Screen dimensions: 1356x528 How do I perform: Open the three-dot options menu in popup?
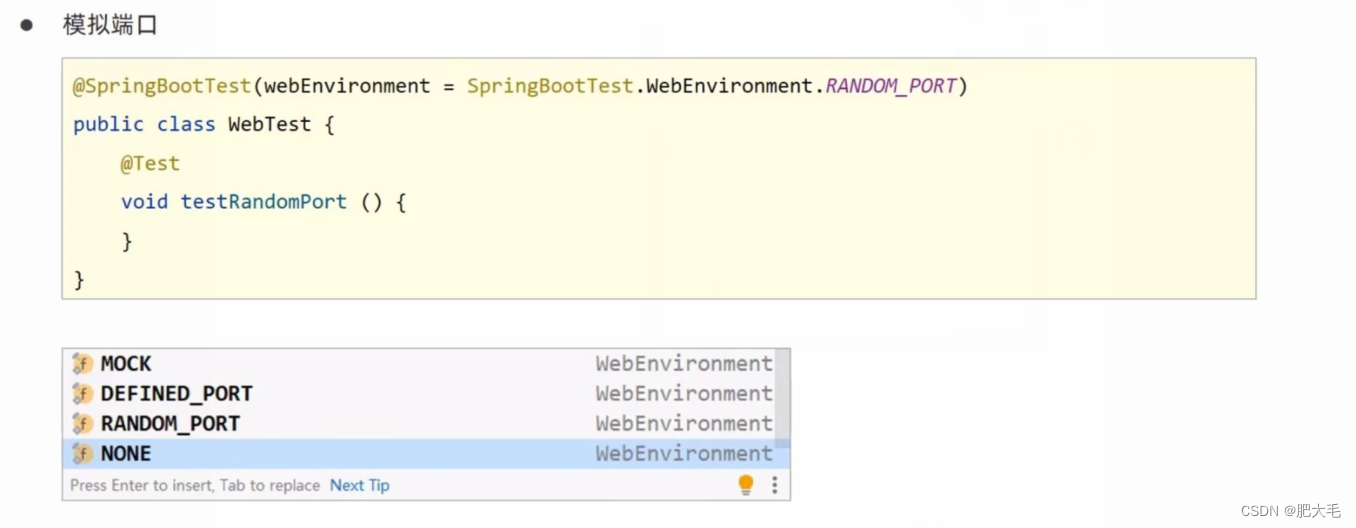774,485
